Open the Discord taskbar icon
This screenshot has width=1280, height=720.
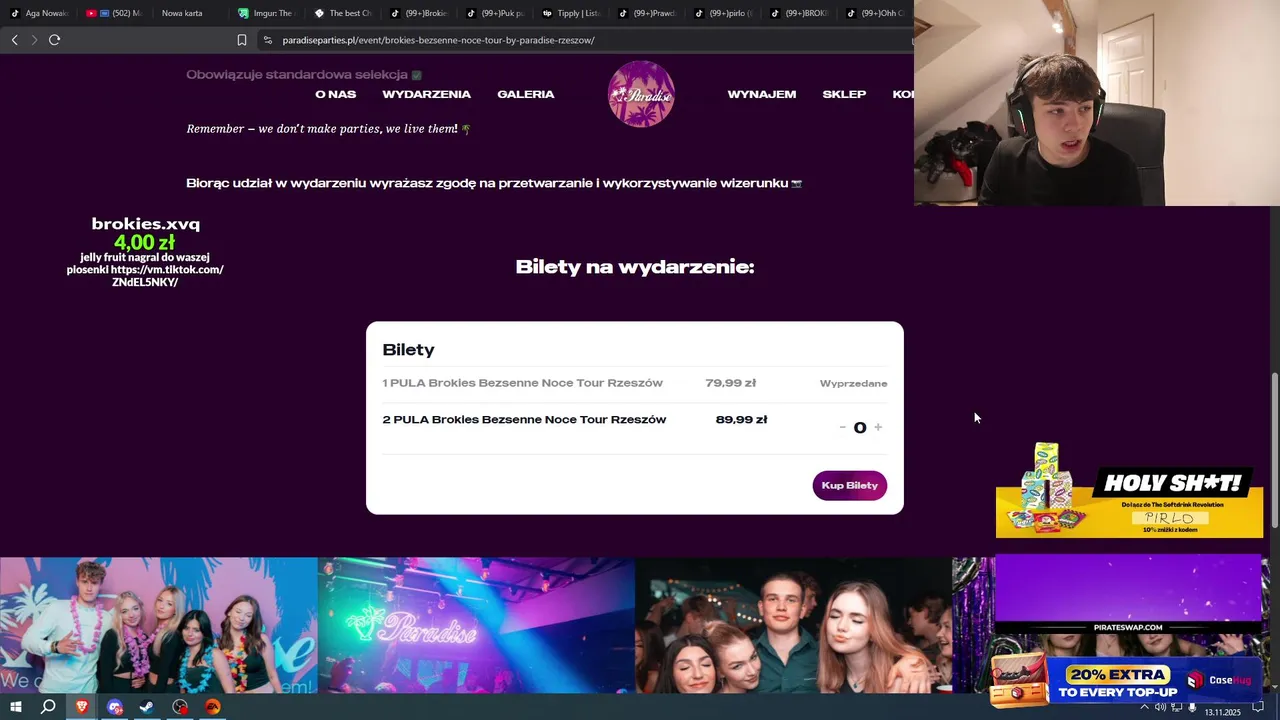tap(115, 707)
